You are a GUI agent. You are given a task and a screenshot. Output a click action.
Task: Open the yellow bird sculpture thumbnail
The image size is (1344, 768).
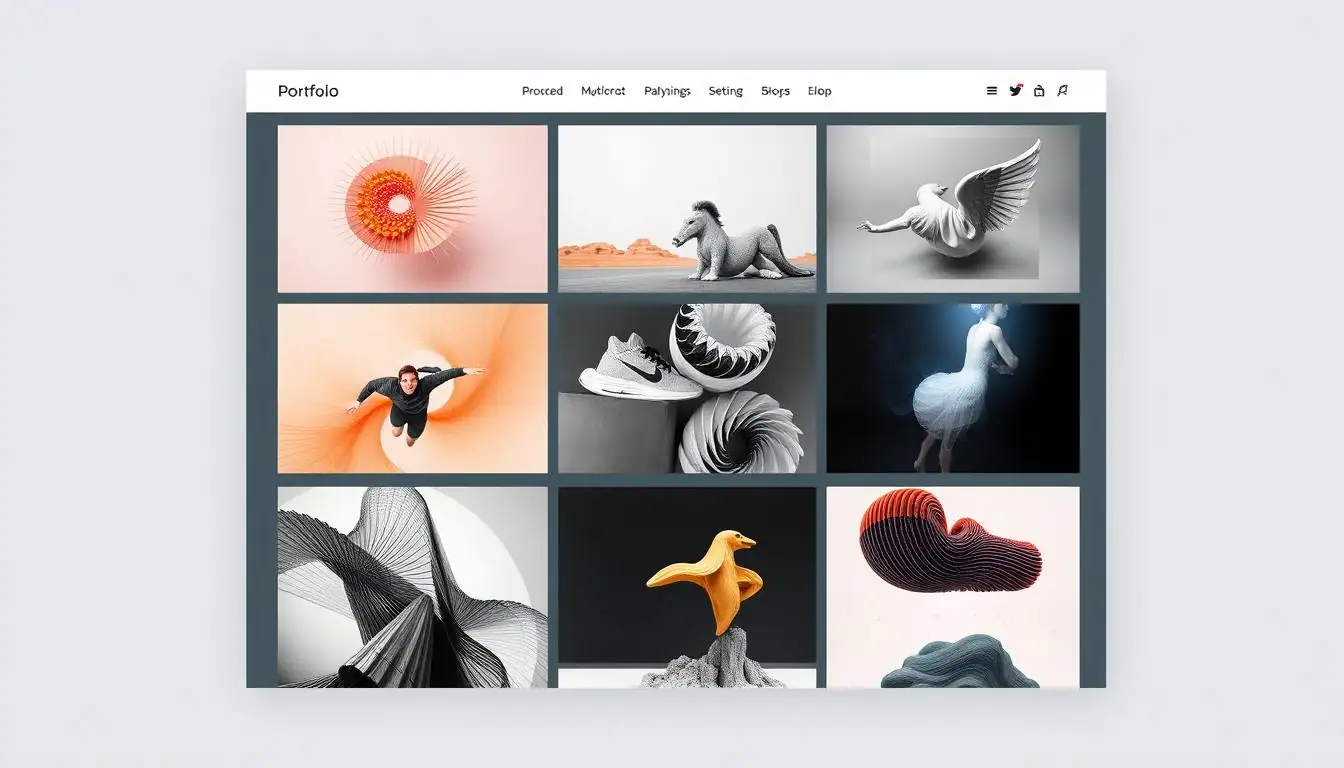(x=687, y=587)
